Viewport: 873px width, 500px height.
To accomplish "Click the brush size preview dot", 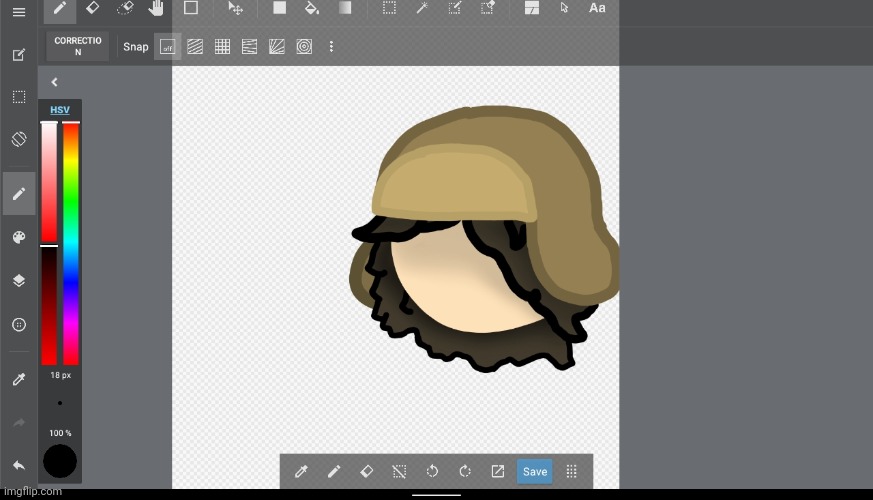I will tap(60, 403).
